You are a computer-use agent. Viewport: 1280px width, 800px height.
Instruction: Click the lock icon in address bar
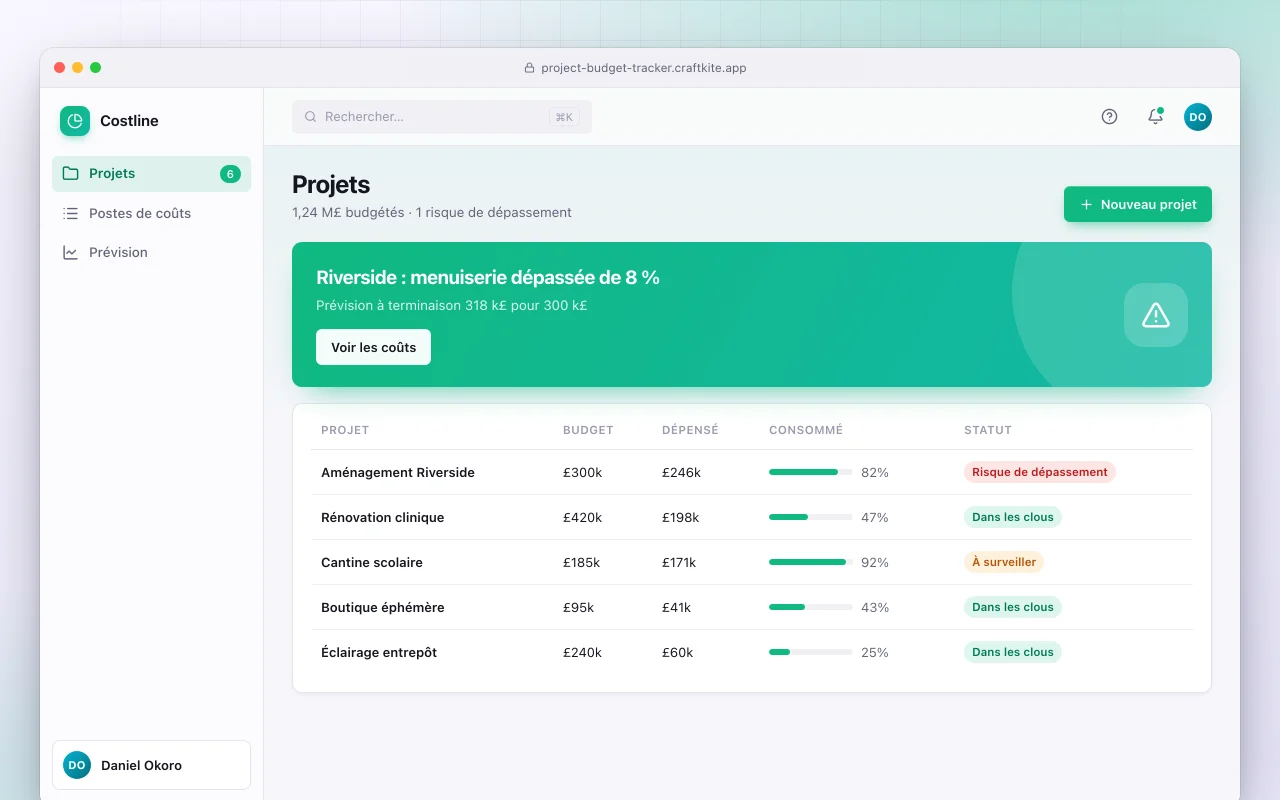pyautogui.click(x=530, y=68)
